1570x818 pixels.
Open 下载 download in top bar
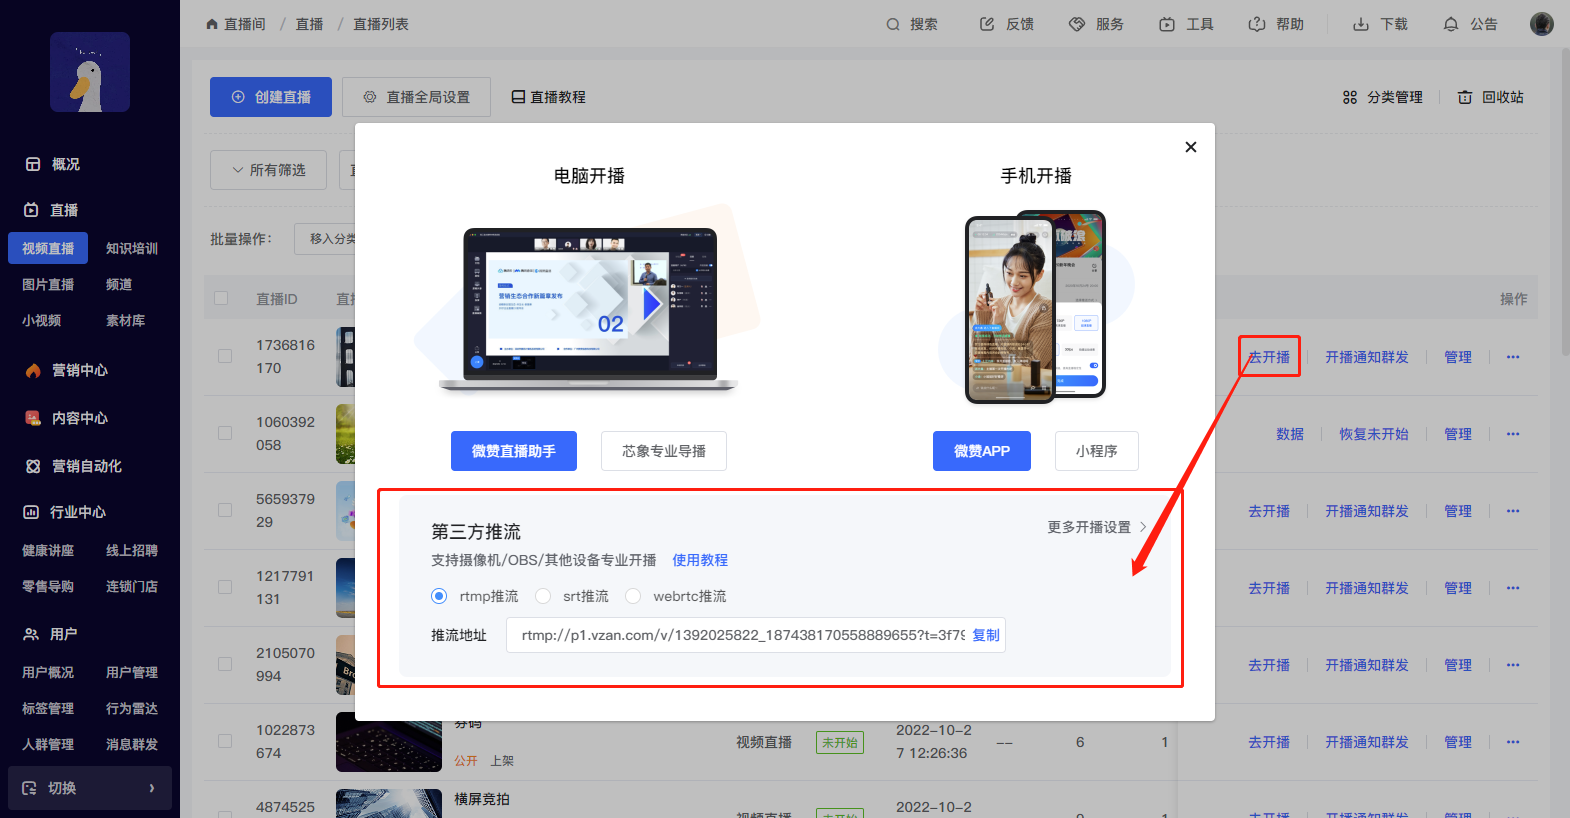(x=1380, y=24)
